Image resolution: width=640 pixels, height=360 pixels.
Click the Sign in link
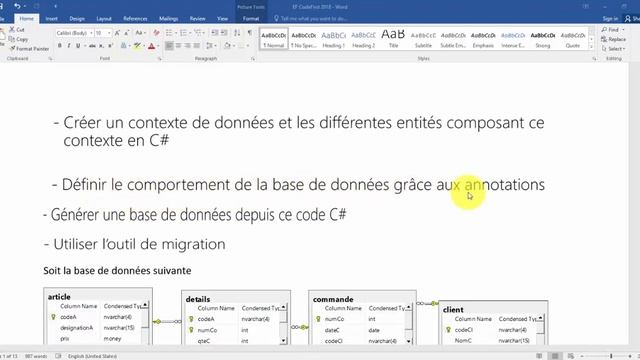610,18
